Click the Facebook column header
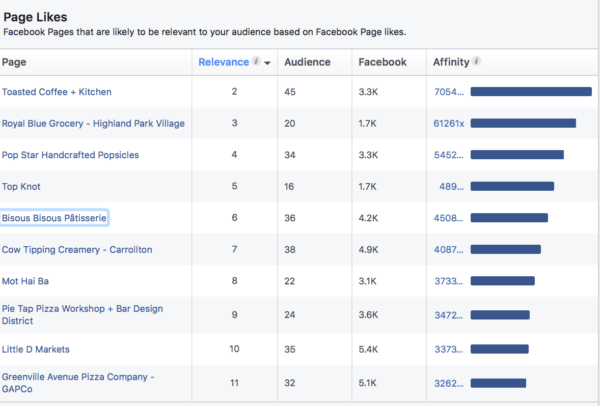Screen dimensions: 600x406 click(382, 62)
